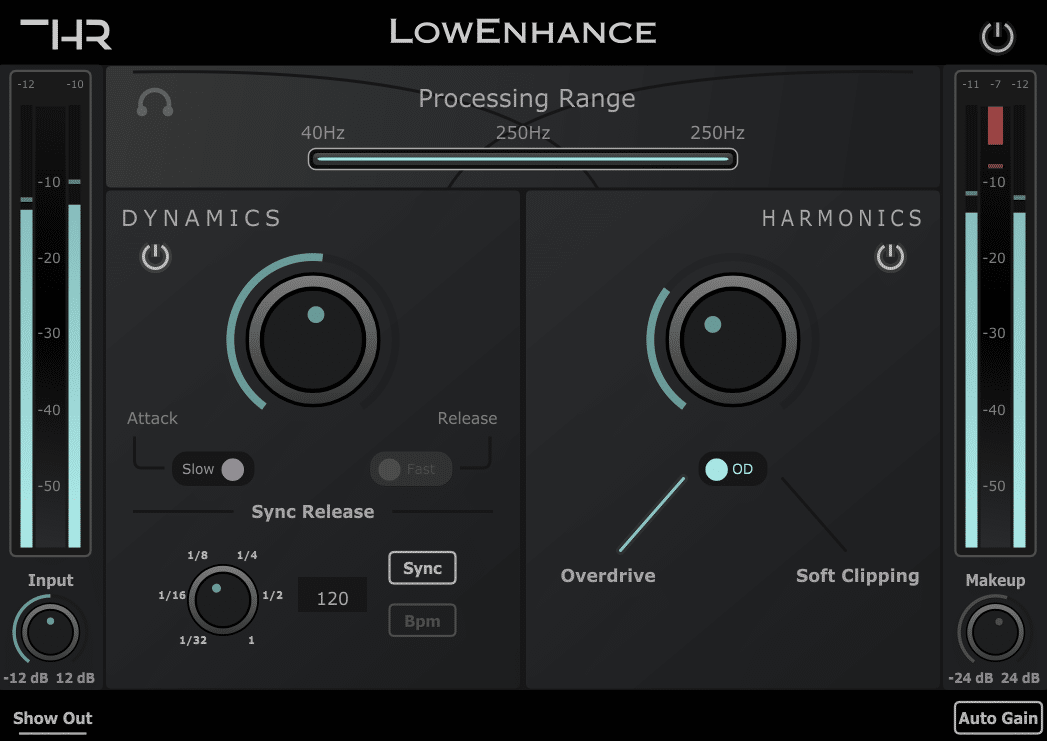Click the THR logo
1047x741 pixels.
[66, 33]
